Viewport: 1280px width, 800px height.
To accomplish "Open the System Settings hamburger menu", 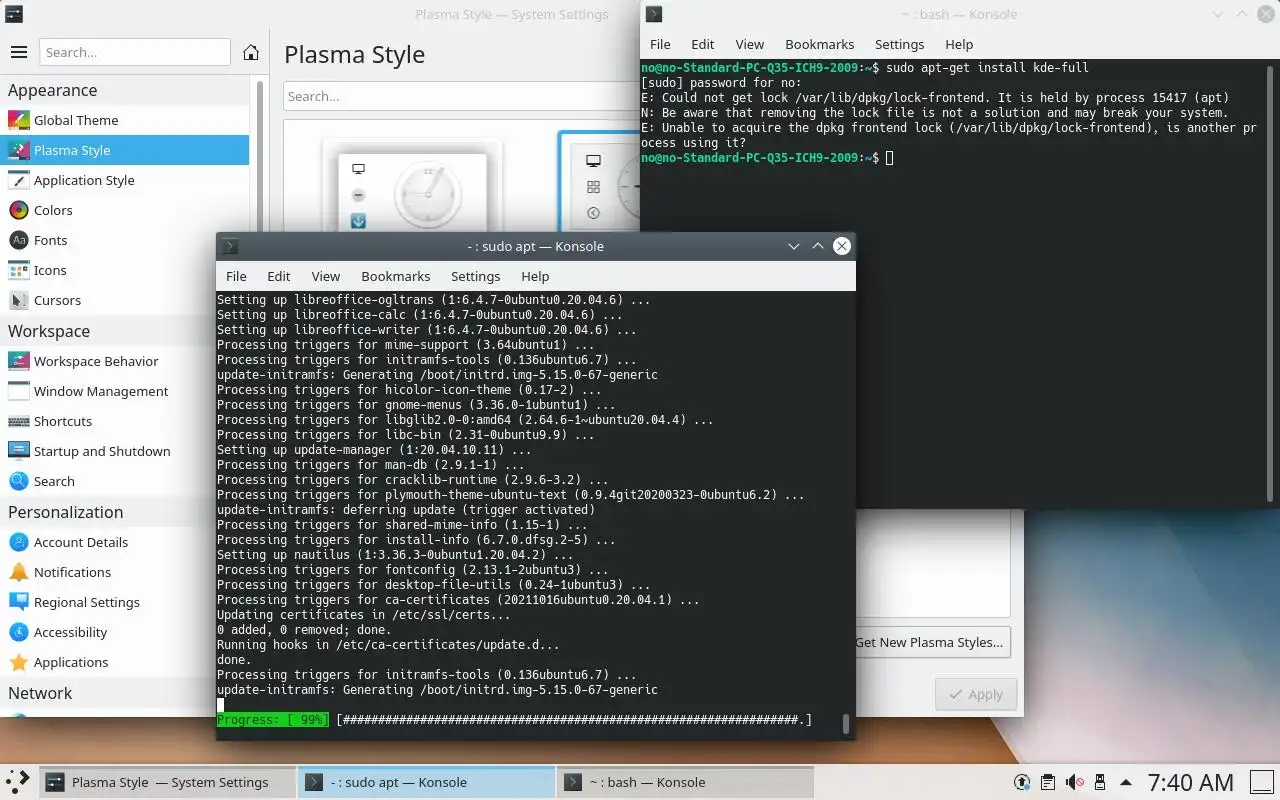I will coord(18,52).
